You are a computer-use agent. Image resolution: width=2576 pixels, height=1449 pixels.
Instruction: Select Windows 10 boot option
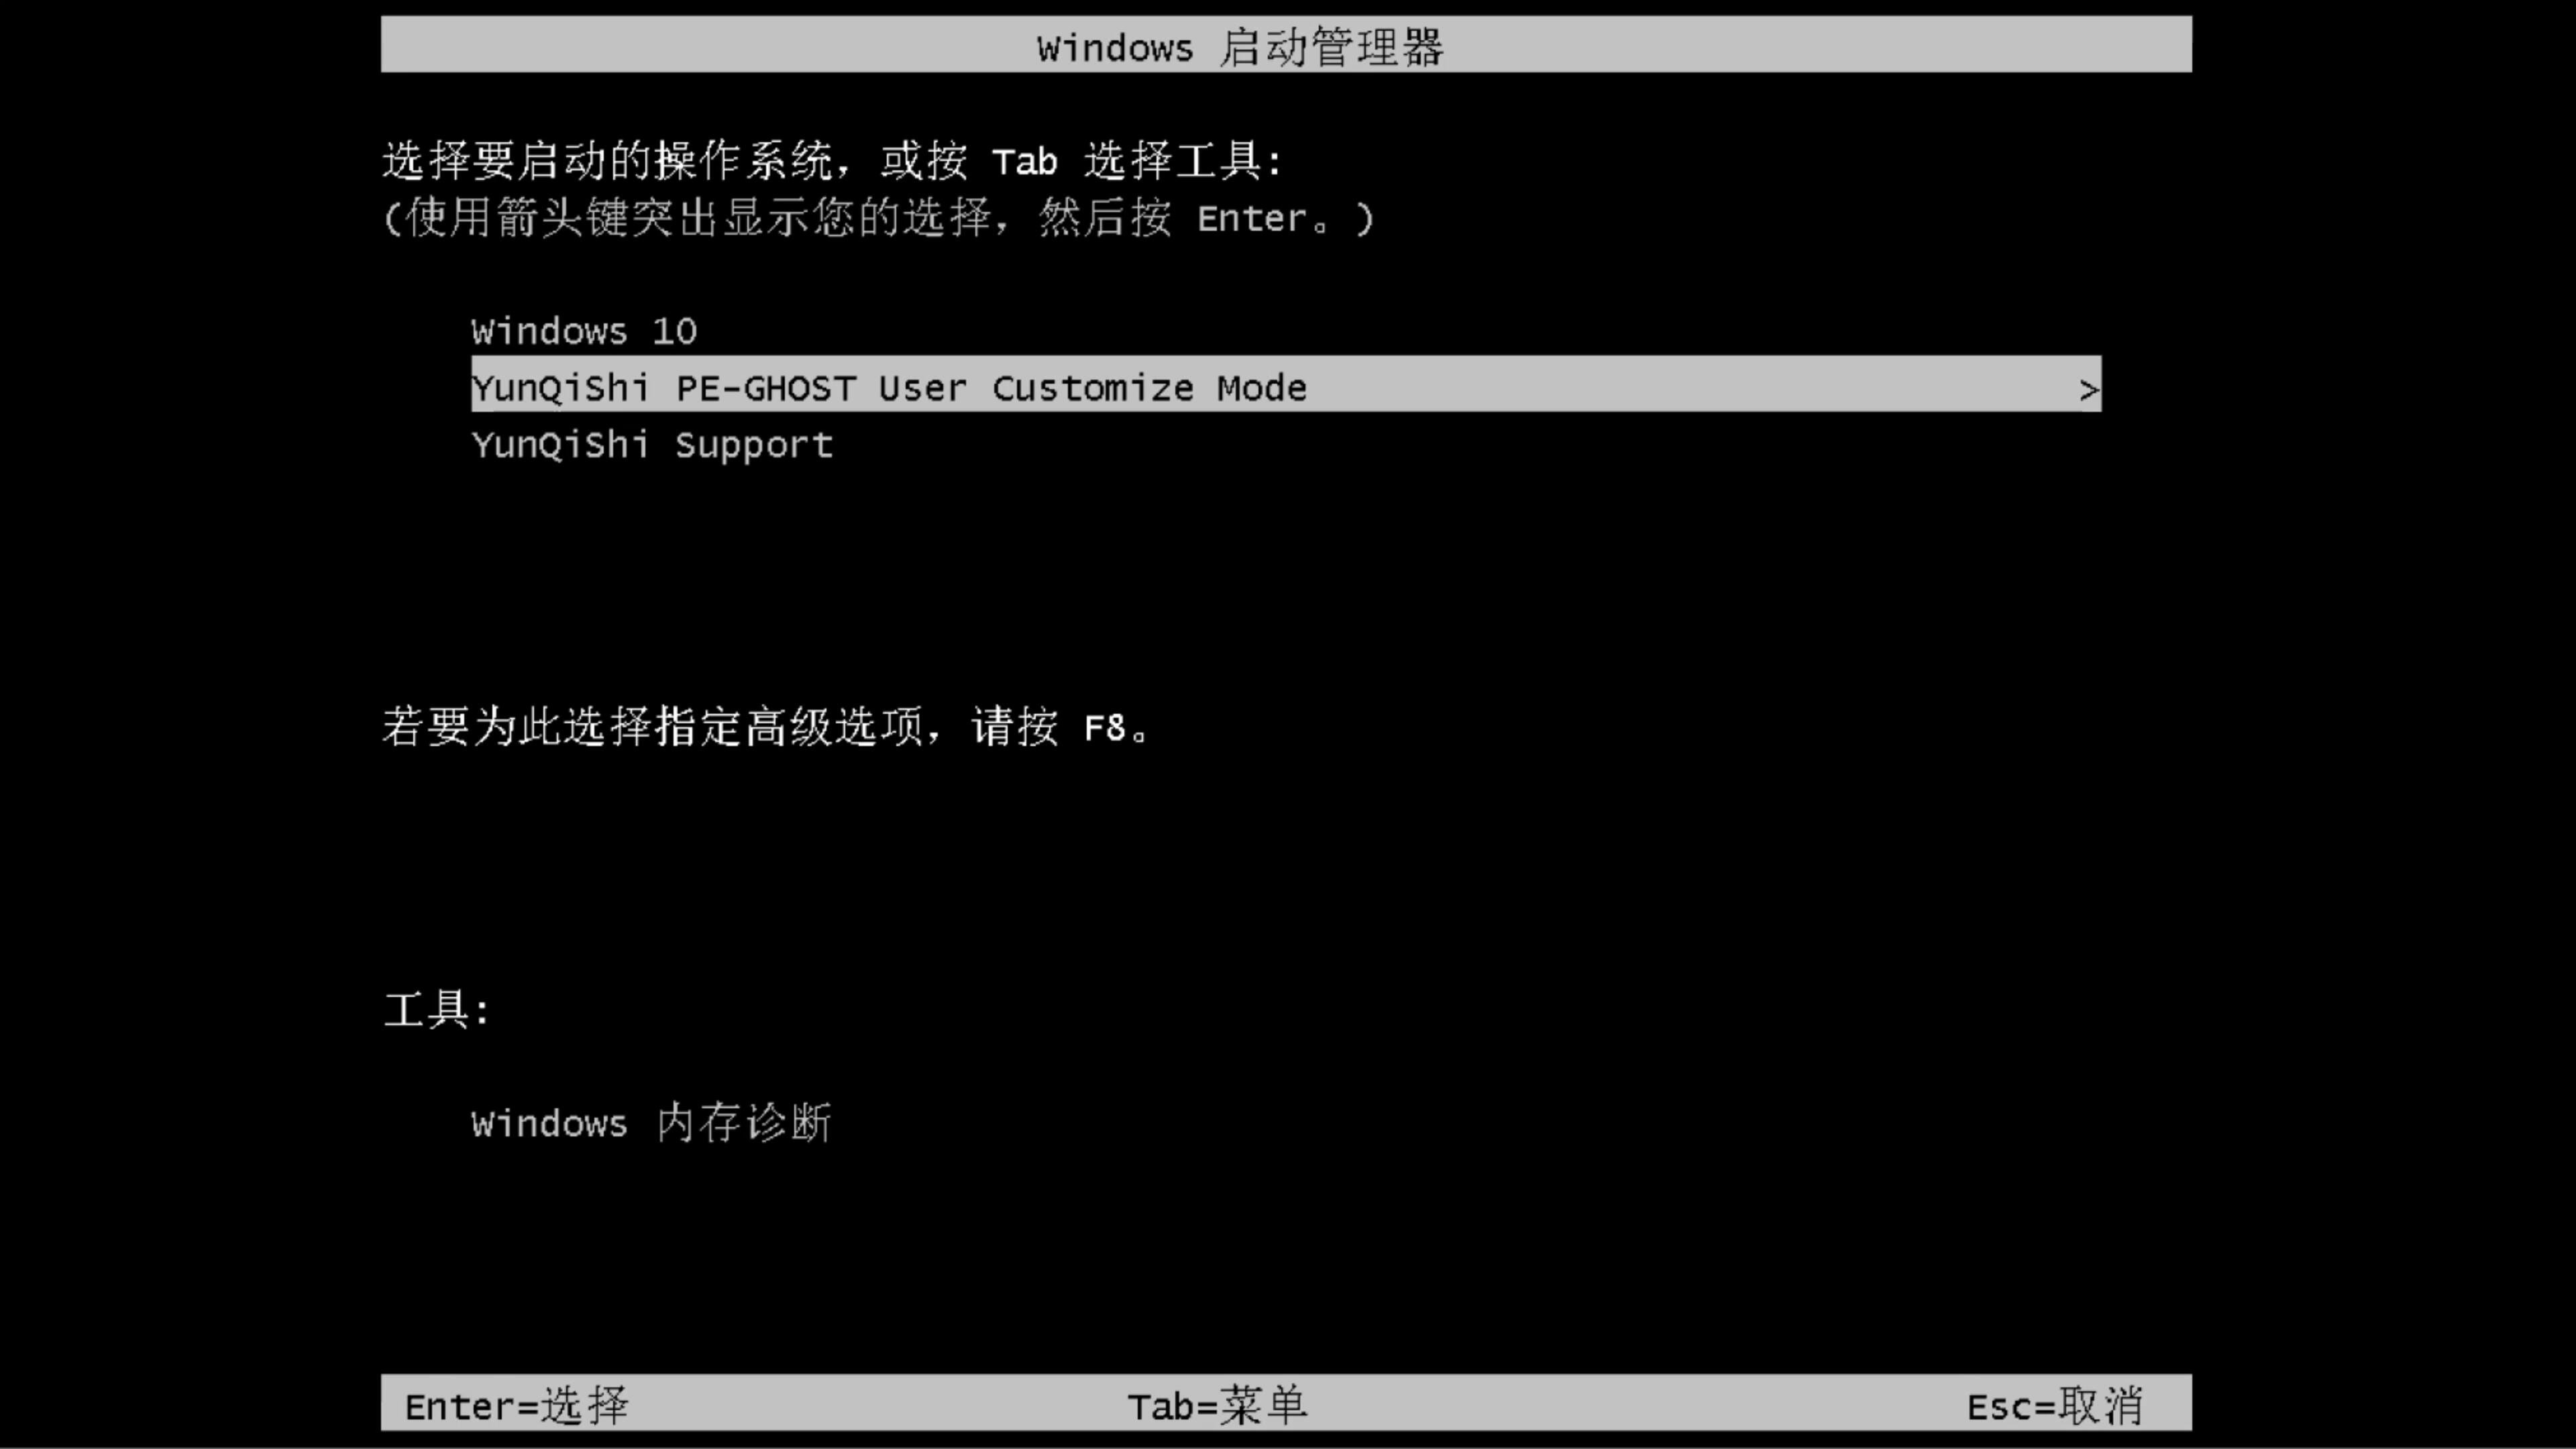pos(584,331)
